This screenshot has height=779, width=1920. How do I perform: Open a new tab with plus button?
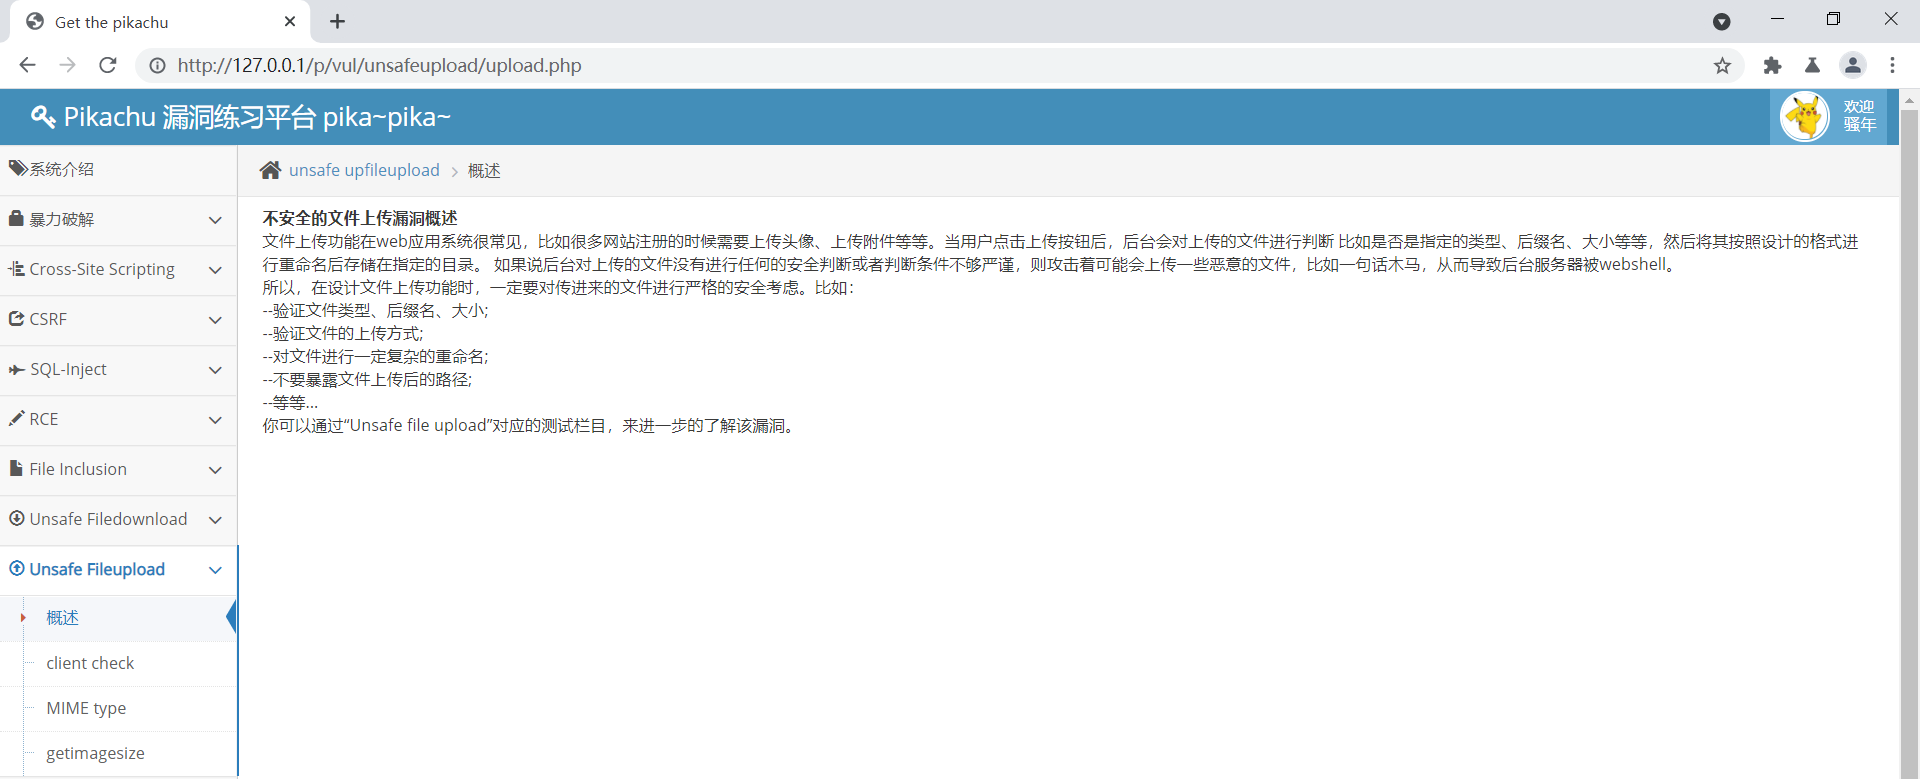337,21
